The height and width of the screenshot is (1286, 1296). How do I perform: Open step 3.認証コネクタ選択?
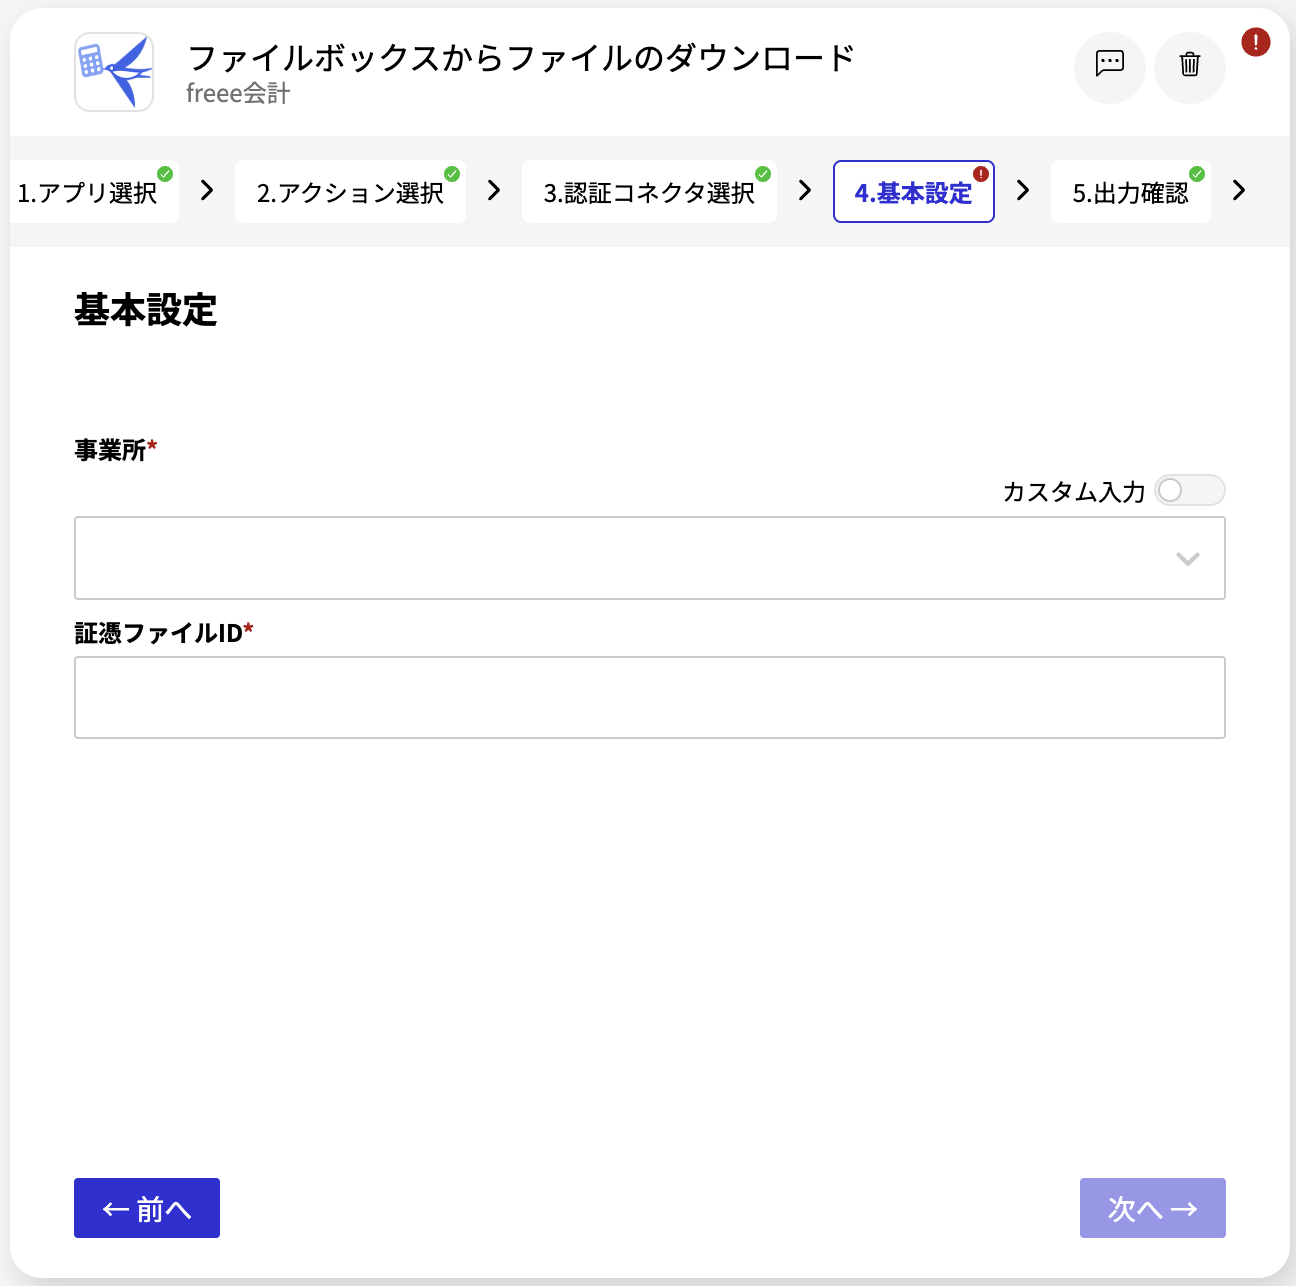pyautogui.click(x=649, y=192)
